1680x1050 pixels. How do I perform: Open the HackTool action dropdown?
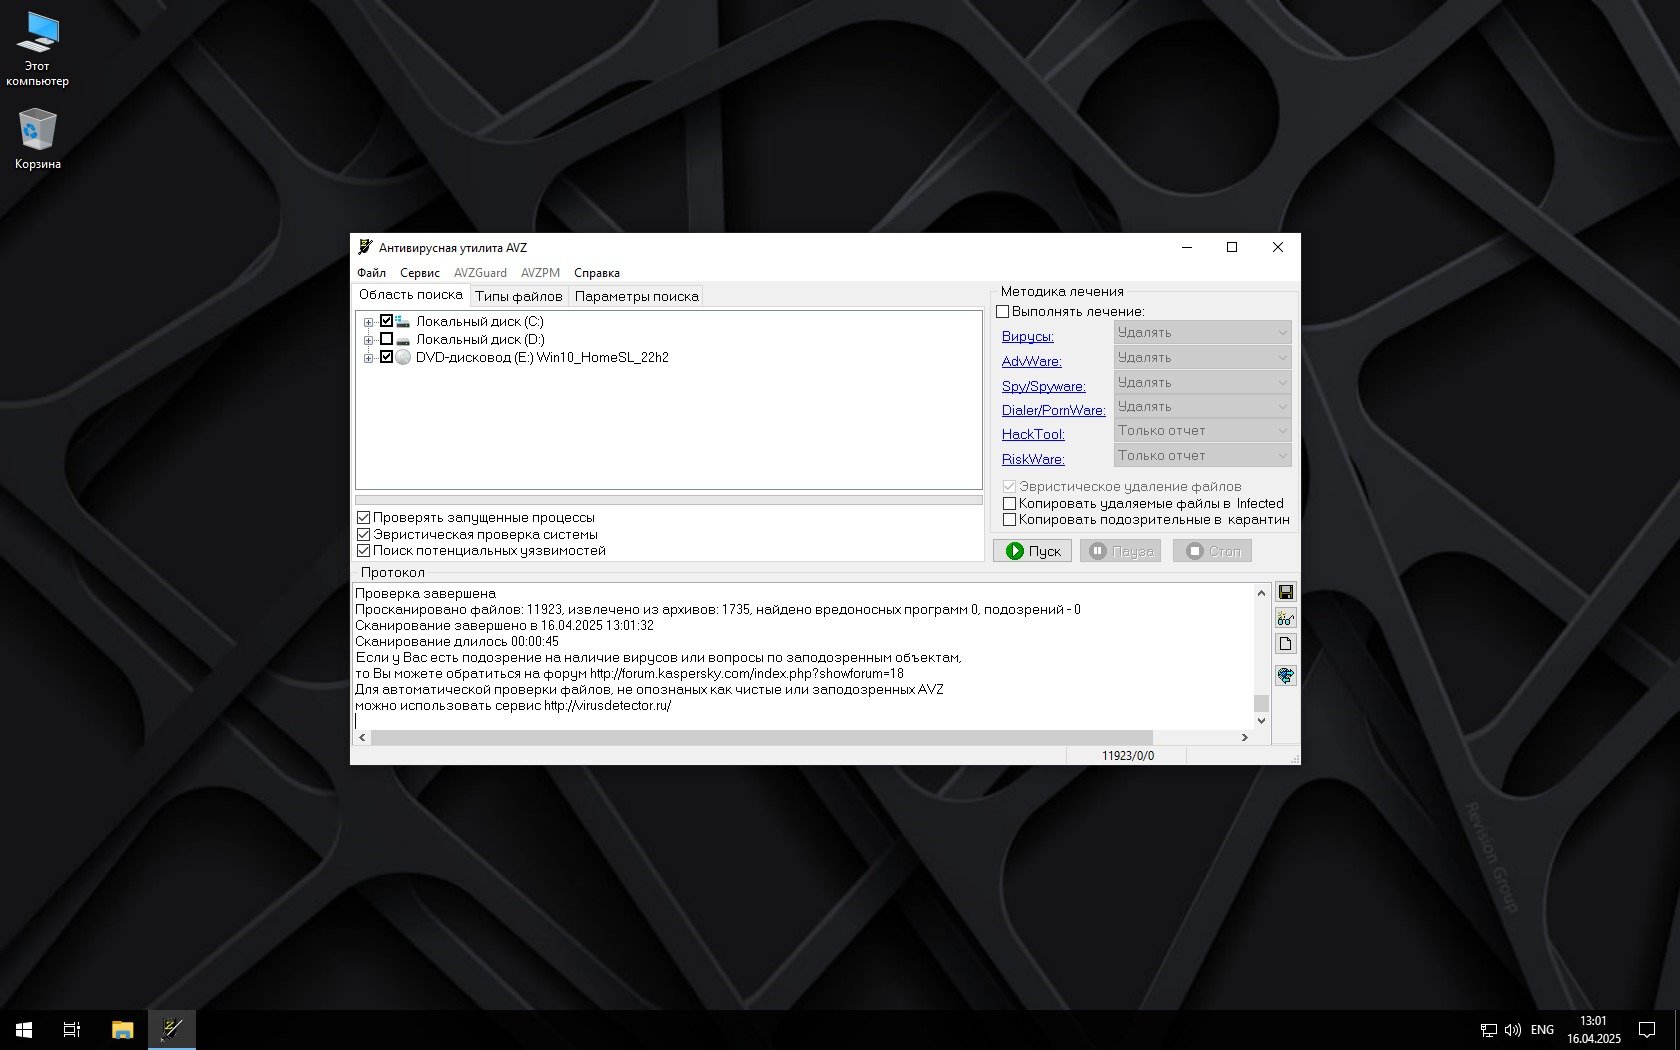[1202, 431]
